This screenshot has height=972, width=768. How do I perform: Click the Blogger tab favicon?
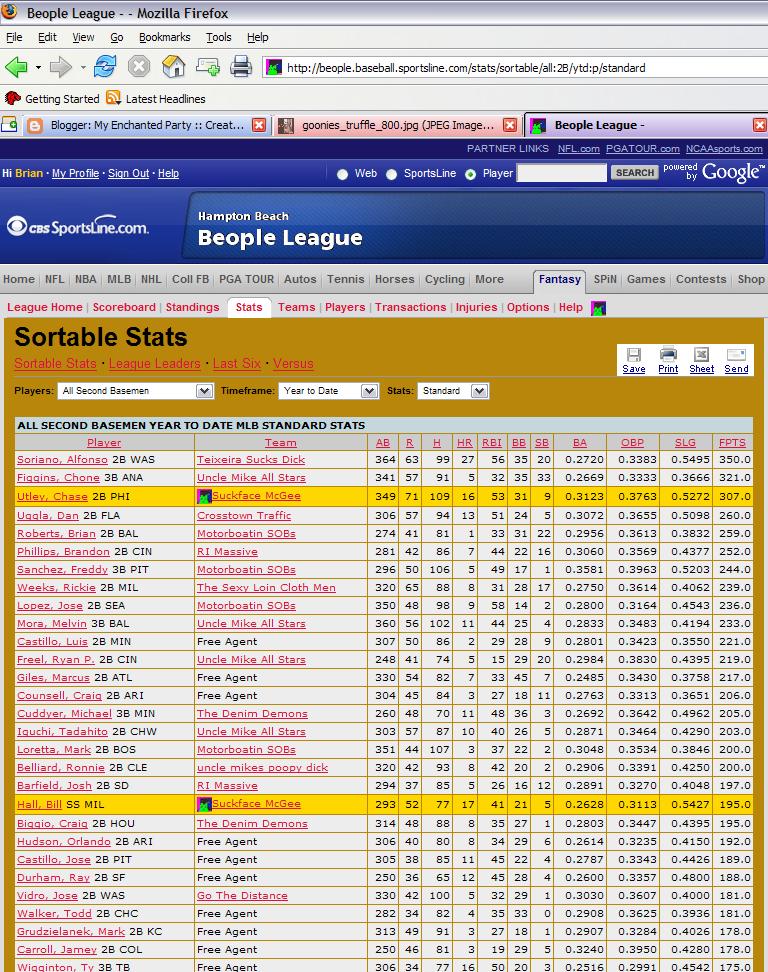click(x=35, y=126)
